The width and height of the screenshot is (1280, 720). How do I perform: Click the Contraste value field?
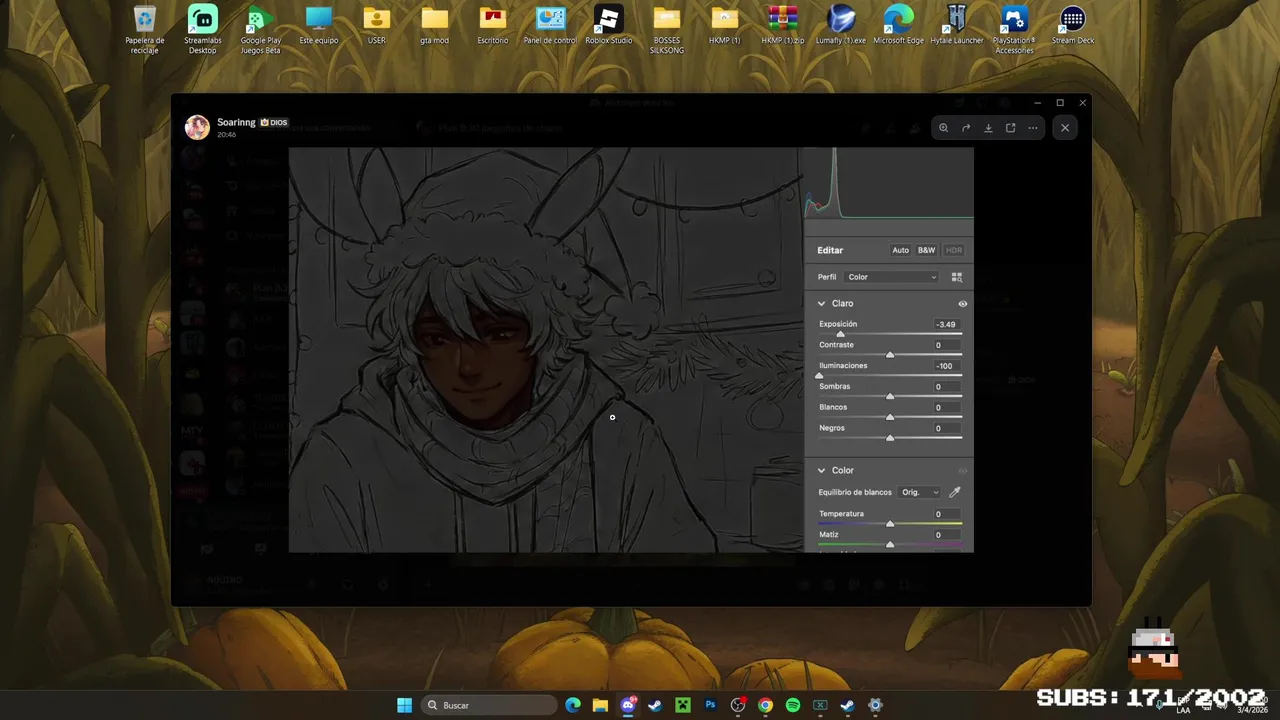(x=946, y=345)
